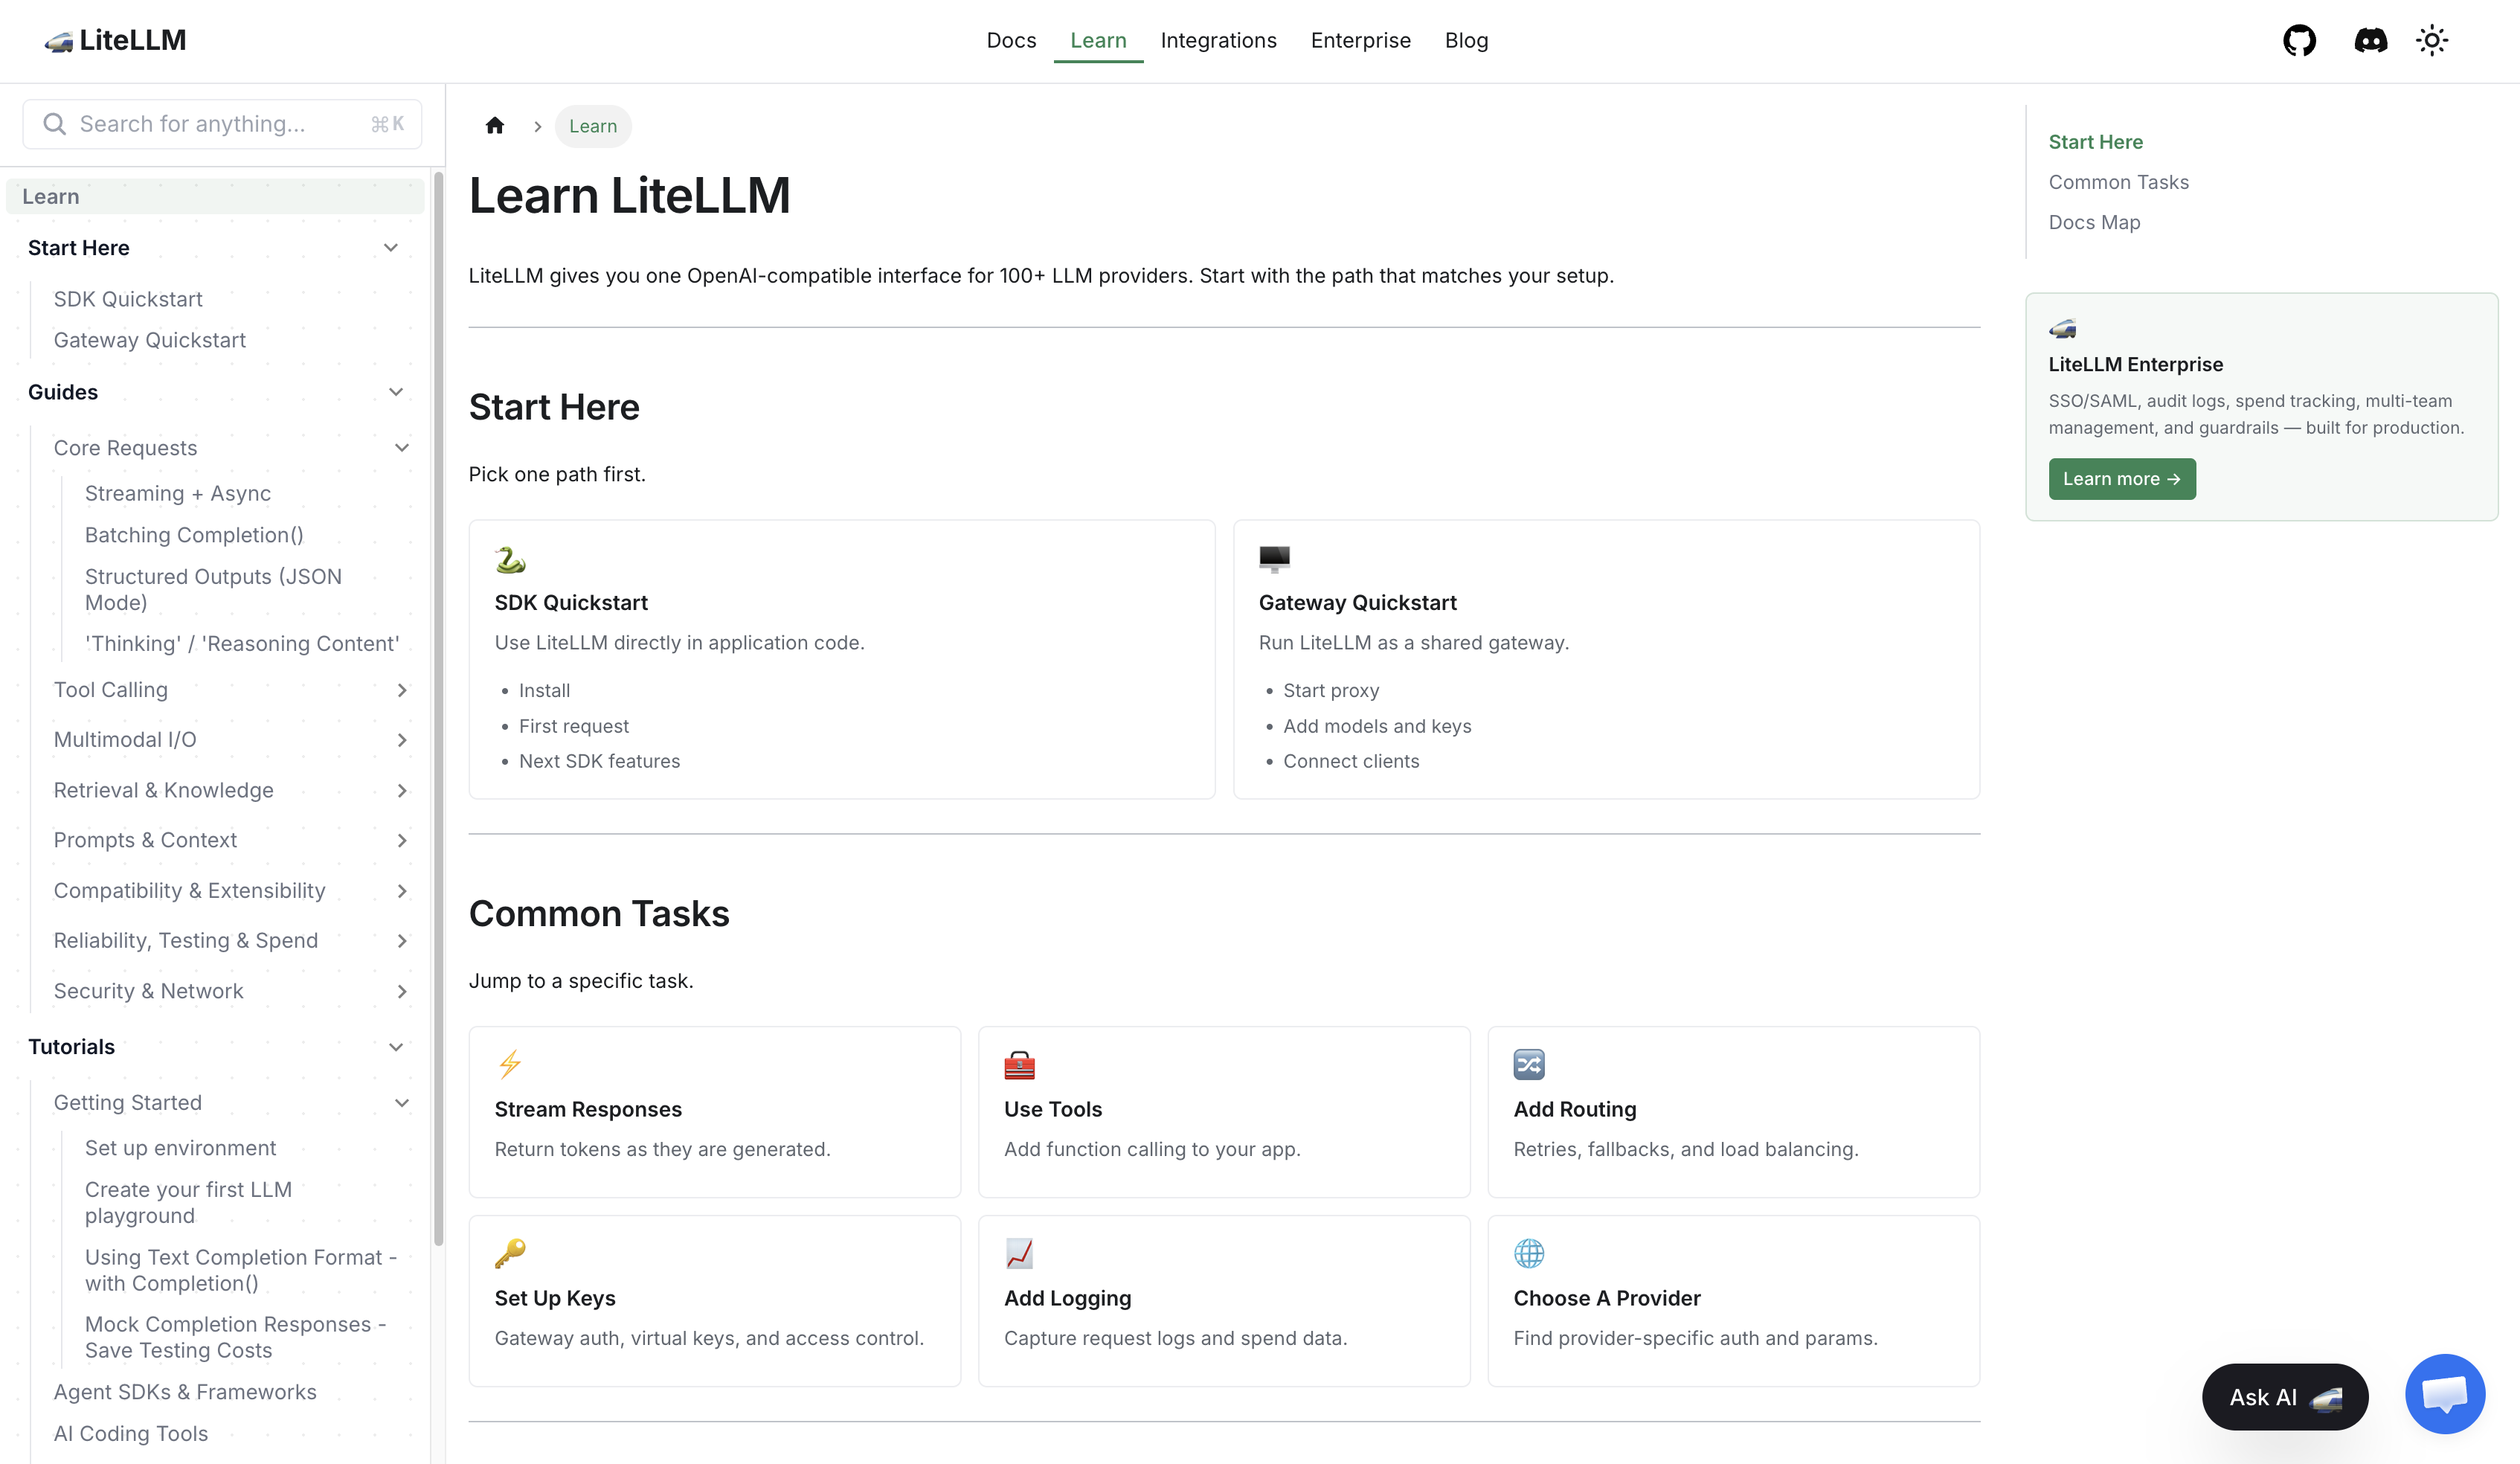Open the Stream Responses card title
The width and height of the screenshot is (2520, 1464).
(x=588, y=1110)
